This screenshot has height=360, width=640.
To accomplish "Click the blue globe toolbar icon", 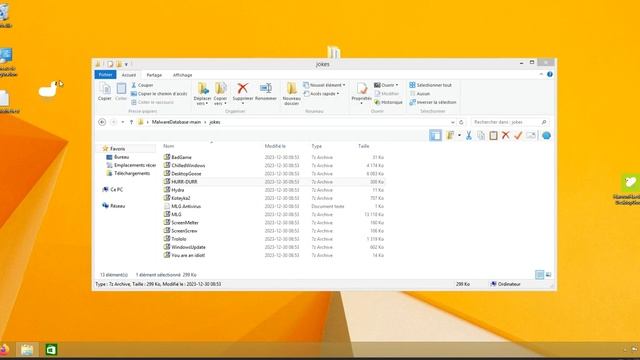I will pyautogui.click(x=547, y=136).
